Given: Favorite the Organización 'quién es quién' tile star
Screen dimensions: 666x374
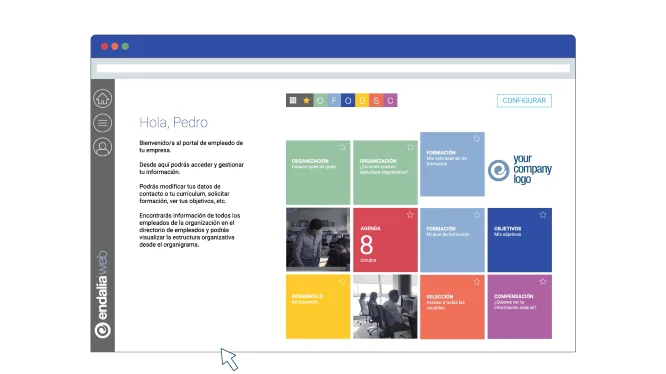Looking at the screenshot, I should coord(342,147).
